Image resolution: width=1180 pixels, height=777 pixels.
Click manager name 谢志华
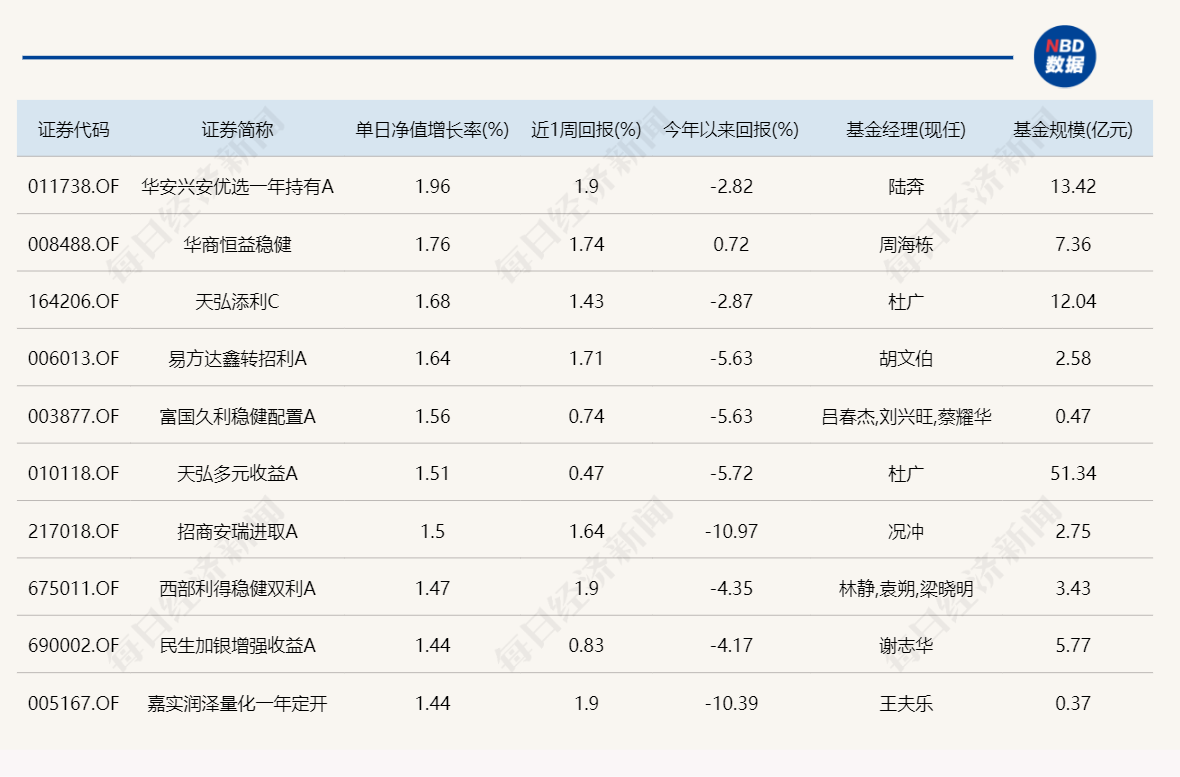click(906, 645)
